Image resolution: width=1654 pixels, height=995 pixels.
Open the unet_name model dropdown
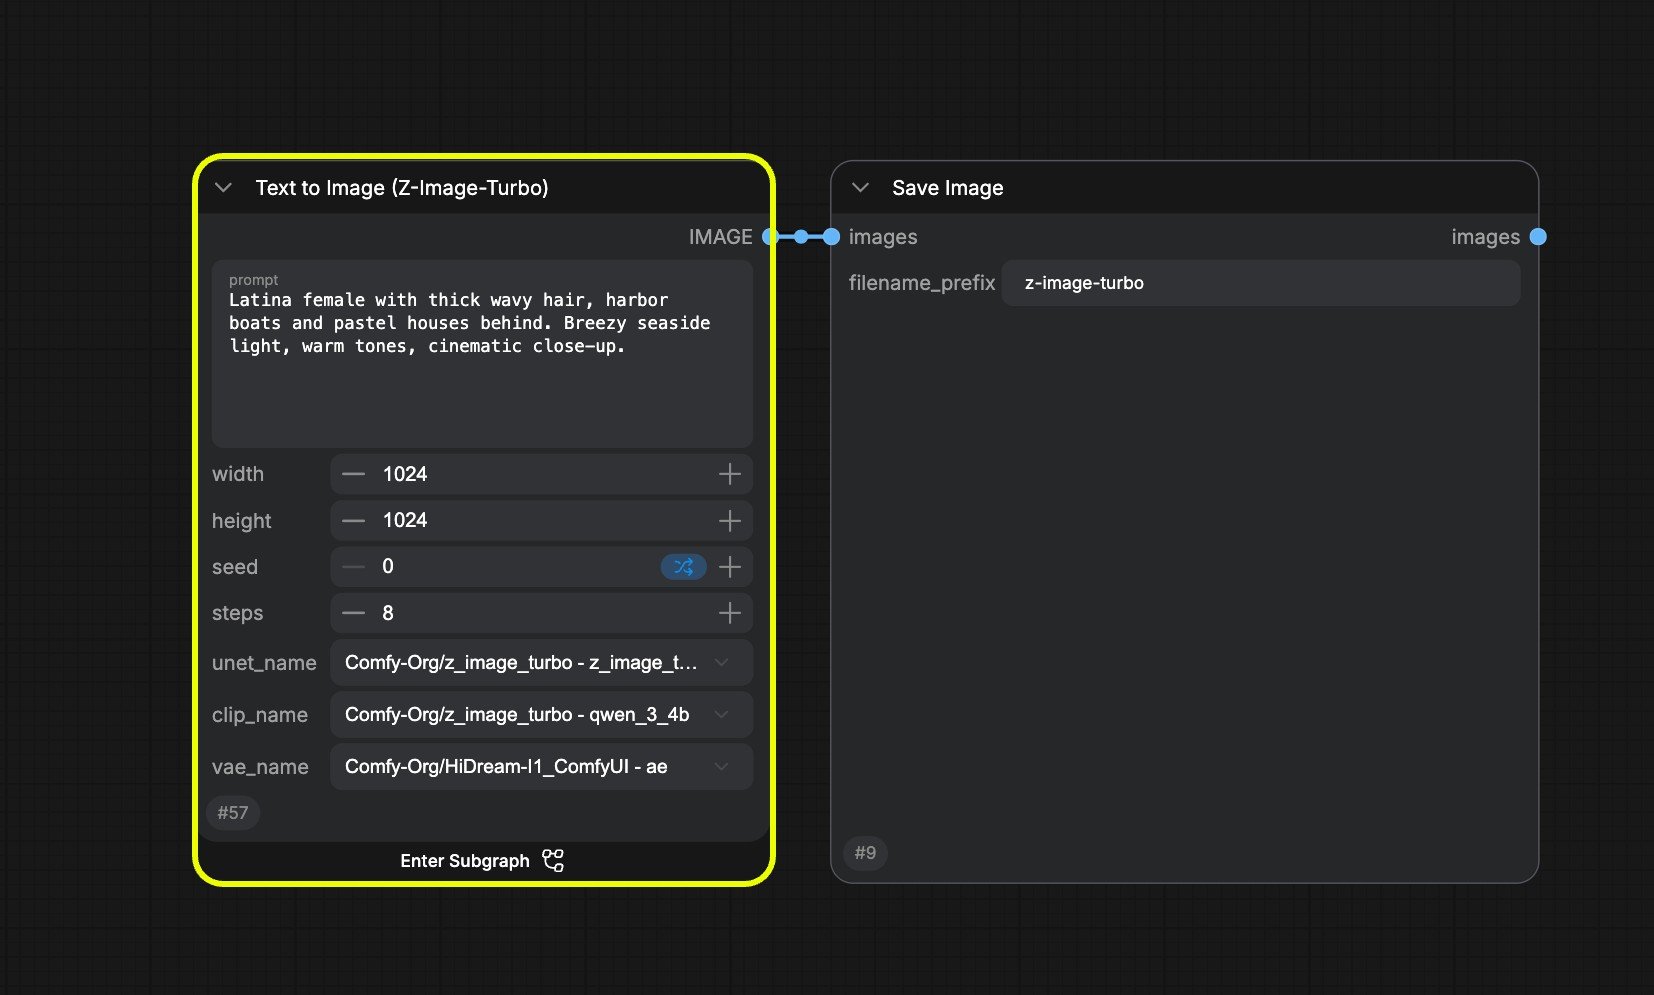(x=541, y=663)
